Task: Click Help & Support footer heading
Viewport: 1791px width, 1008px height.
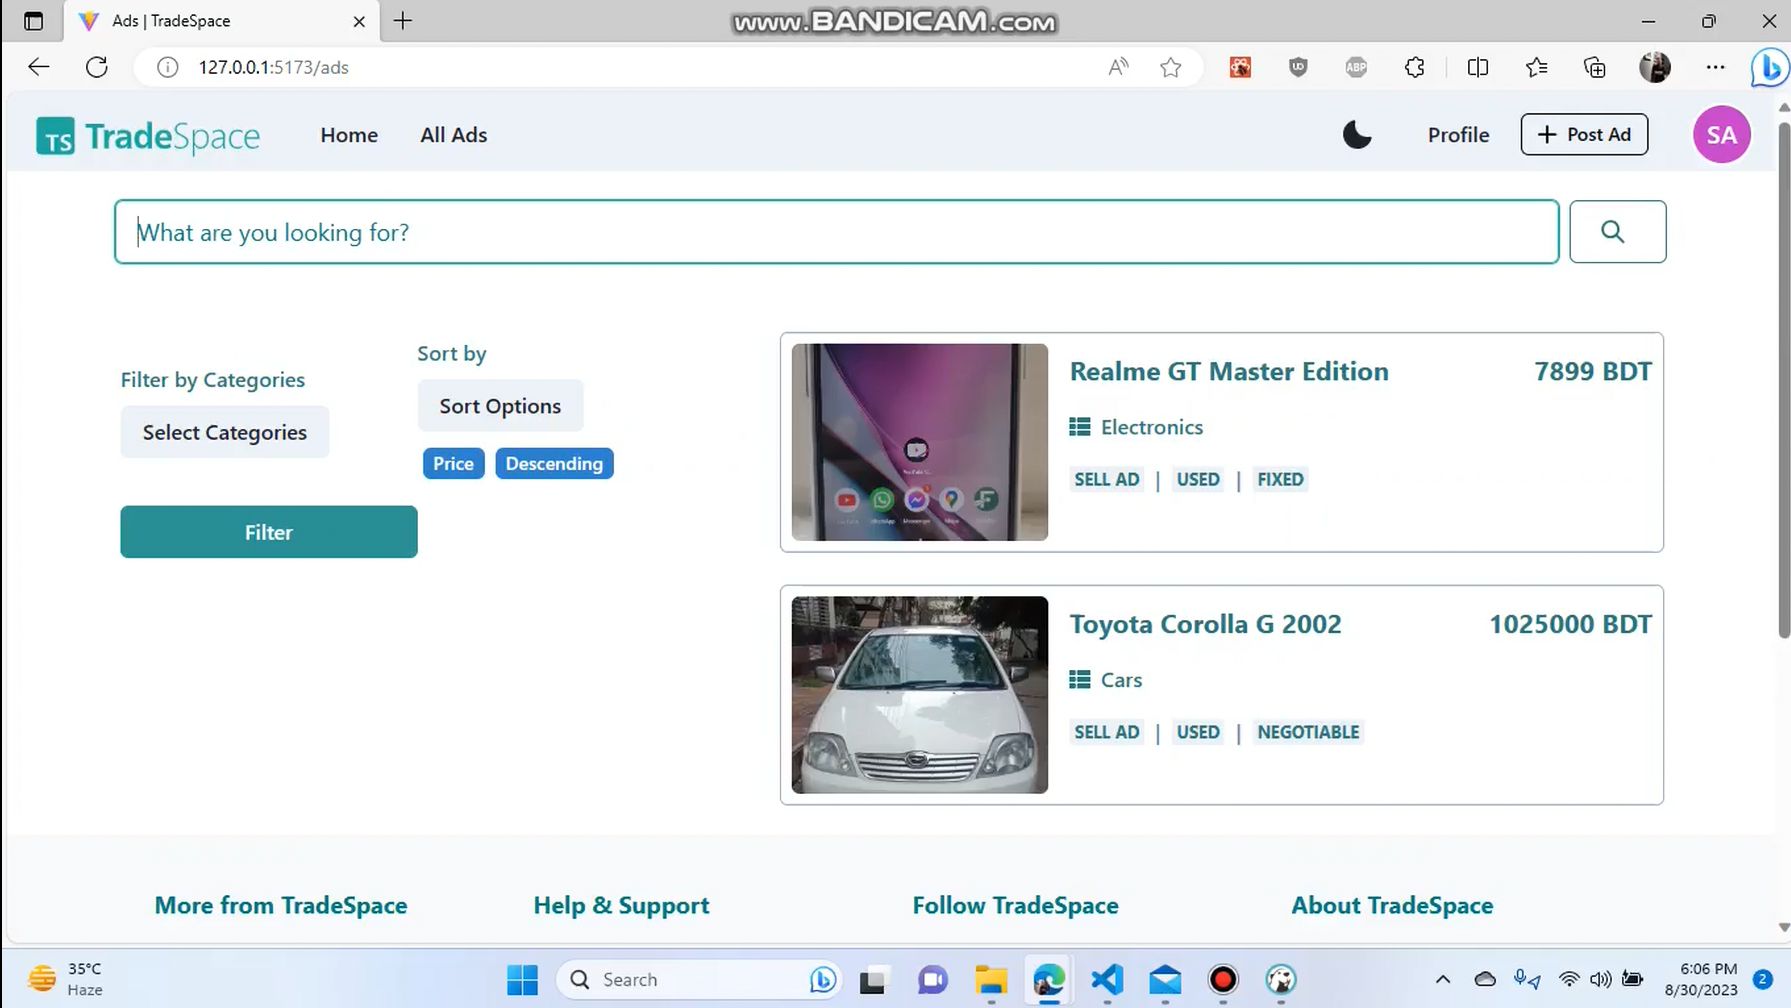Action: pyautogui.click(x=621, y=905)
